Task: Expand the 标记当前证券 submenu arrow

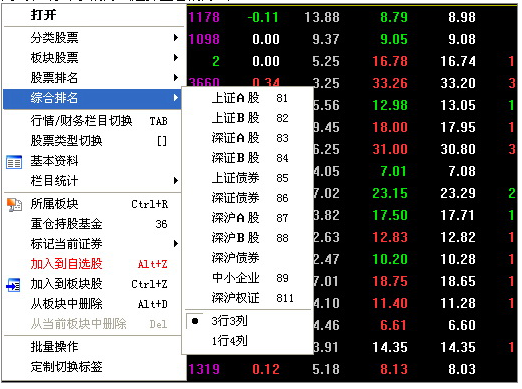Action: (176, 244)
